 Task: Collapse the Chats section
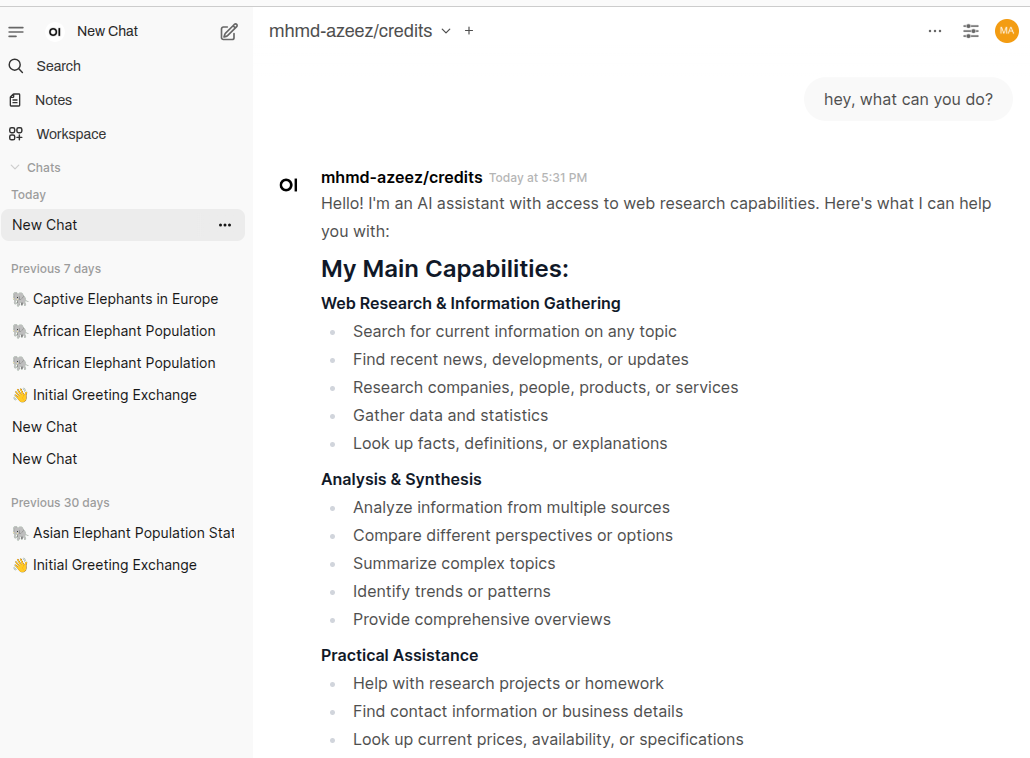[14, 167]
